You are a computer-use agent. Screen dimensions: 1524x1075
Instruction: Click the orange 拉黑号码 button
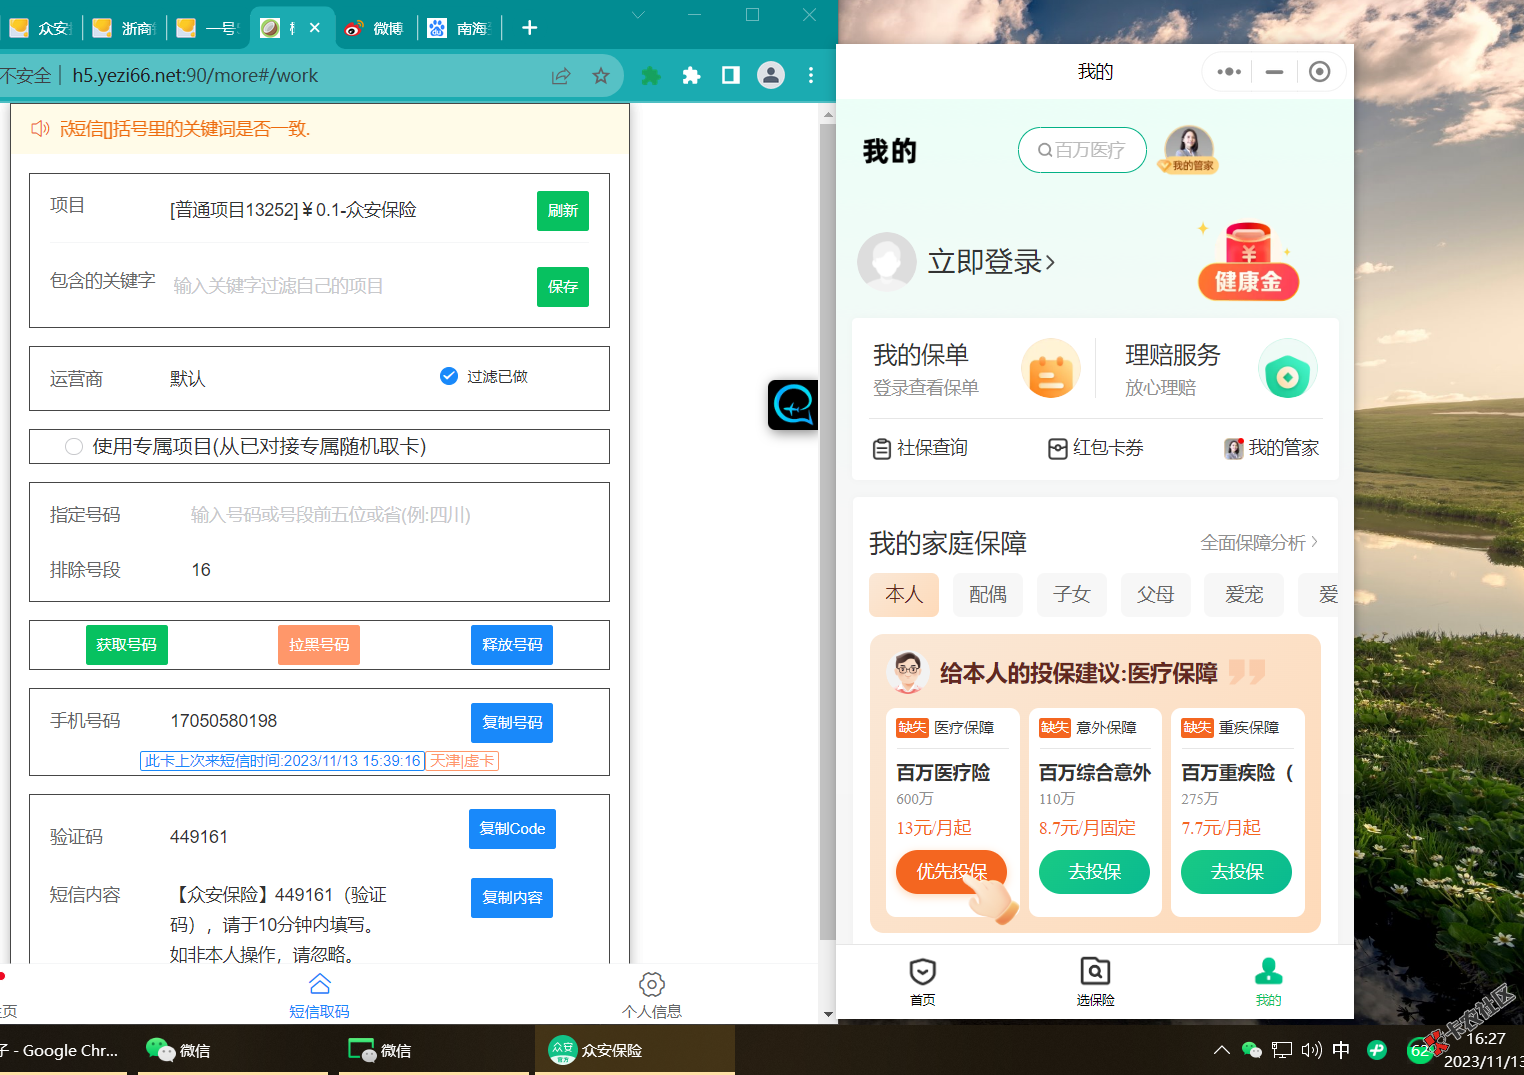point(319,645)
